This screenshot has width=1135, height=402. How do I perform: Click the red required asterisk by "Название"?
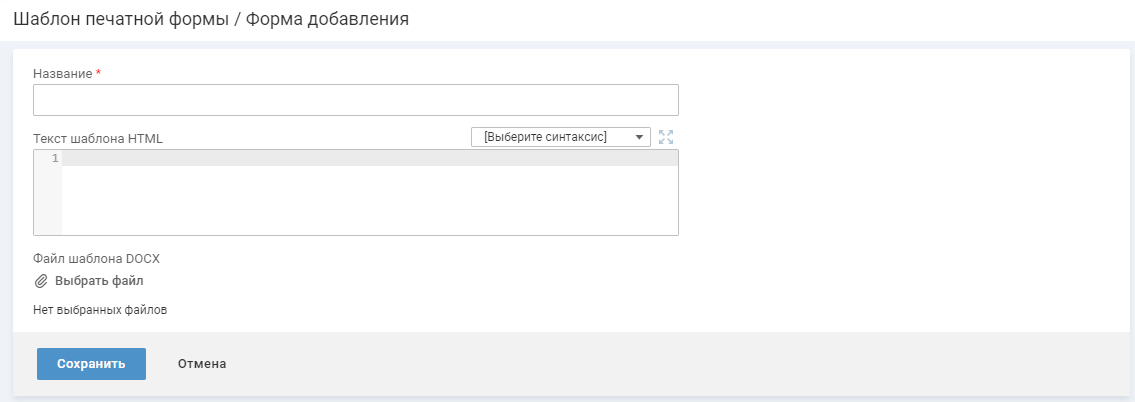(98, 74)
